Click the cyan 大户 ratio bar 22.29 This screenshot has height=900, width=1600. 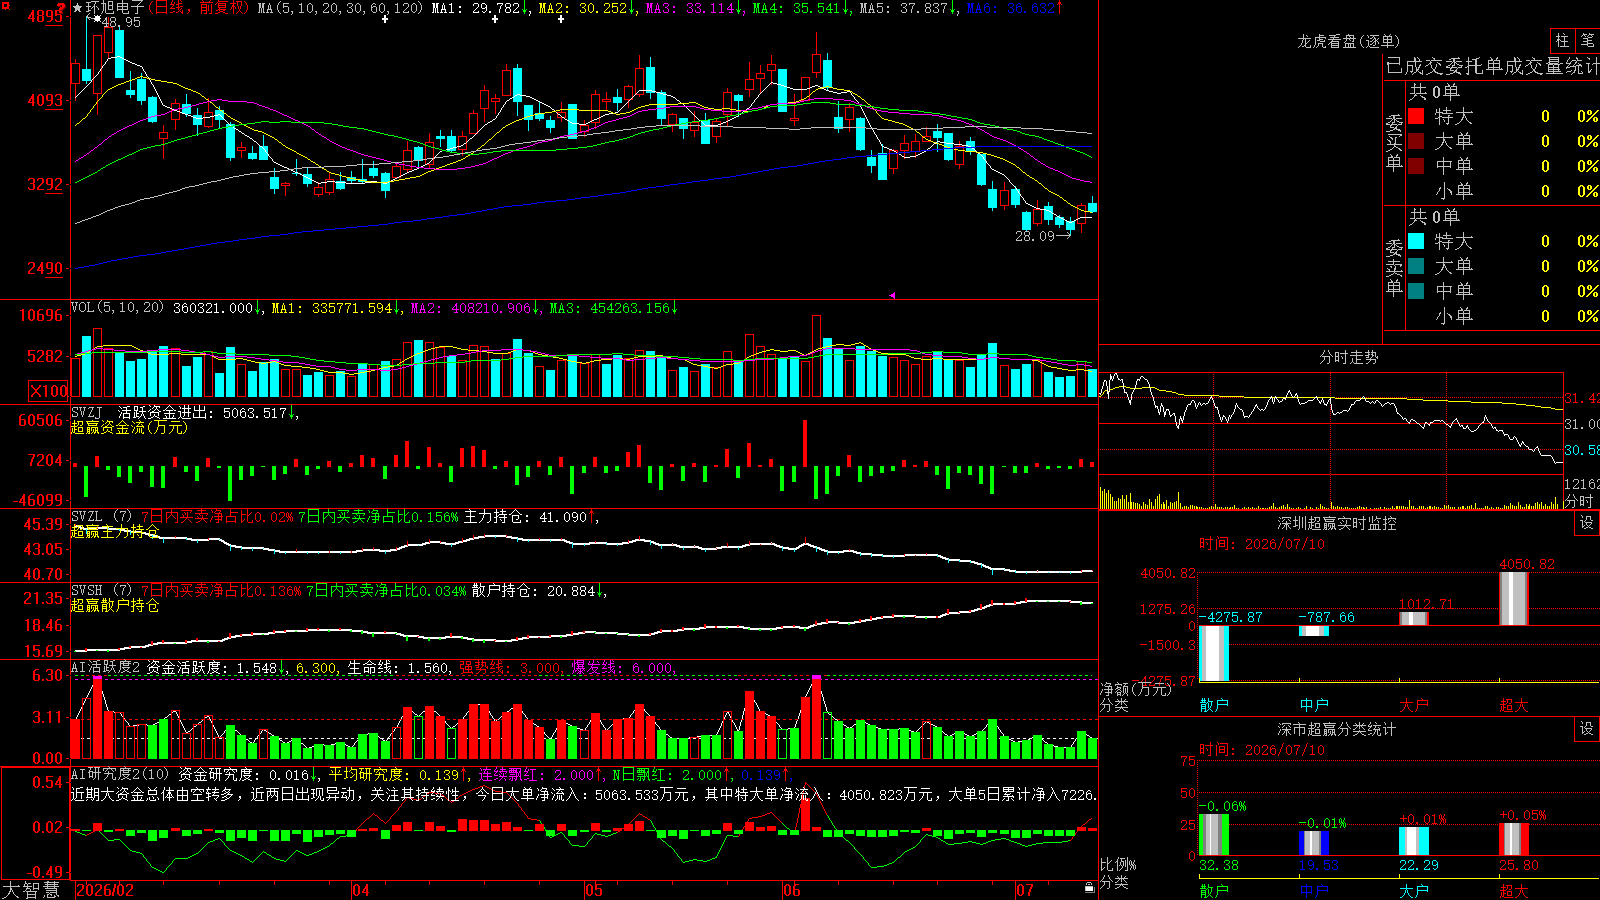point(1414,841)
